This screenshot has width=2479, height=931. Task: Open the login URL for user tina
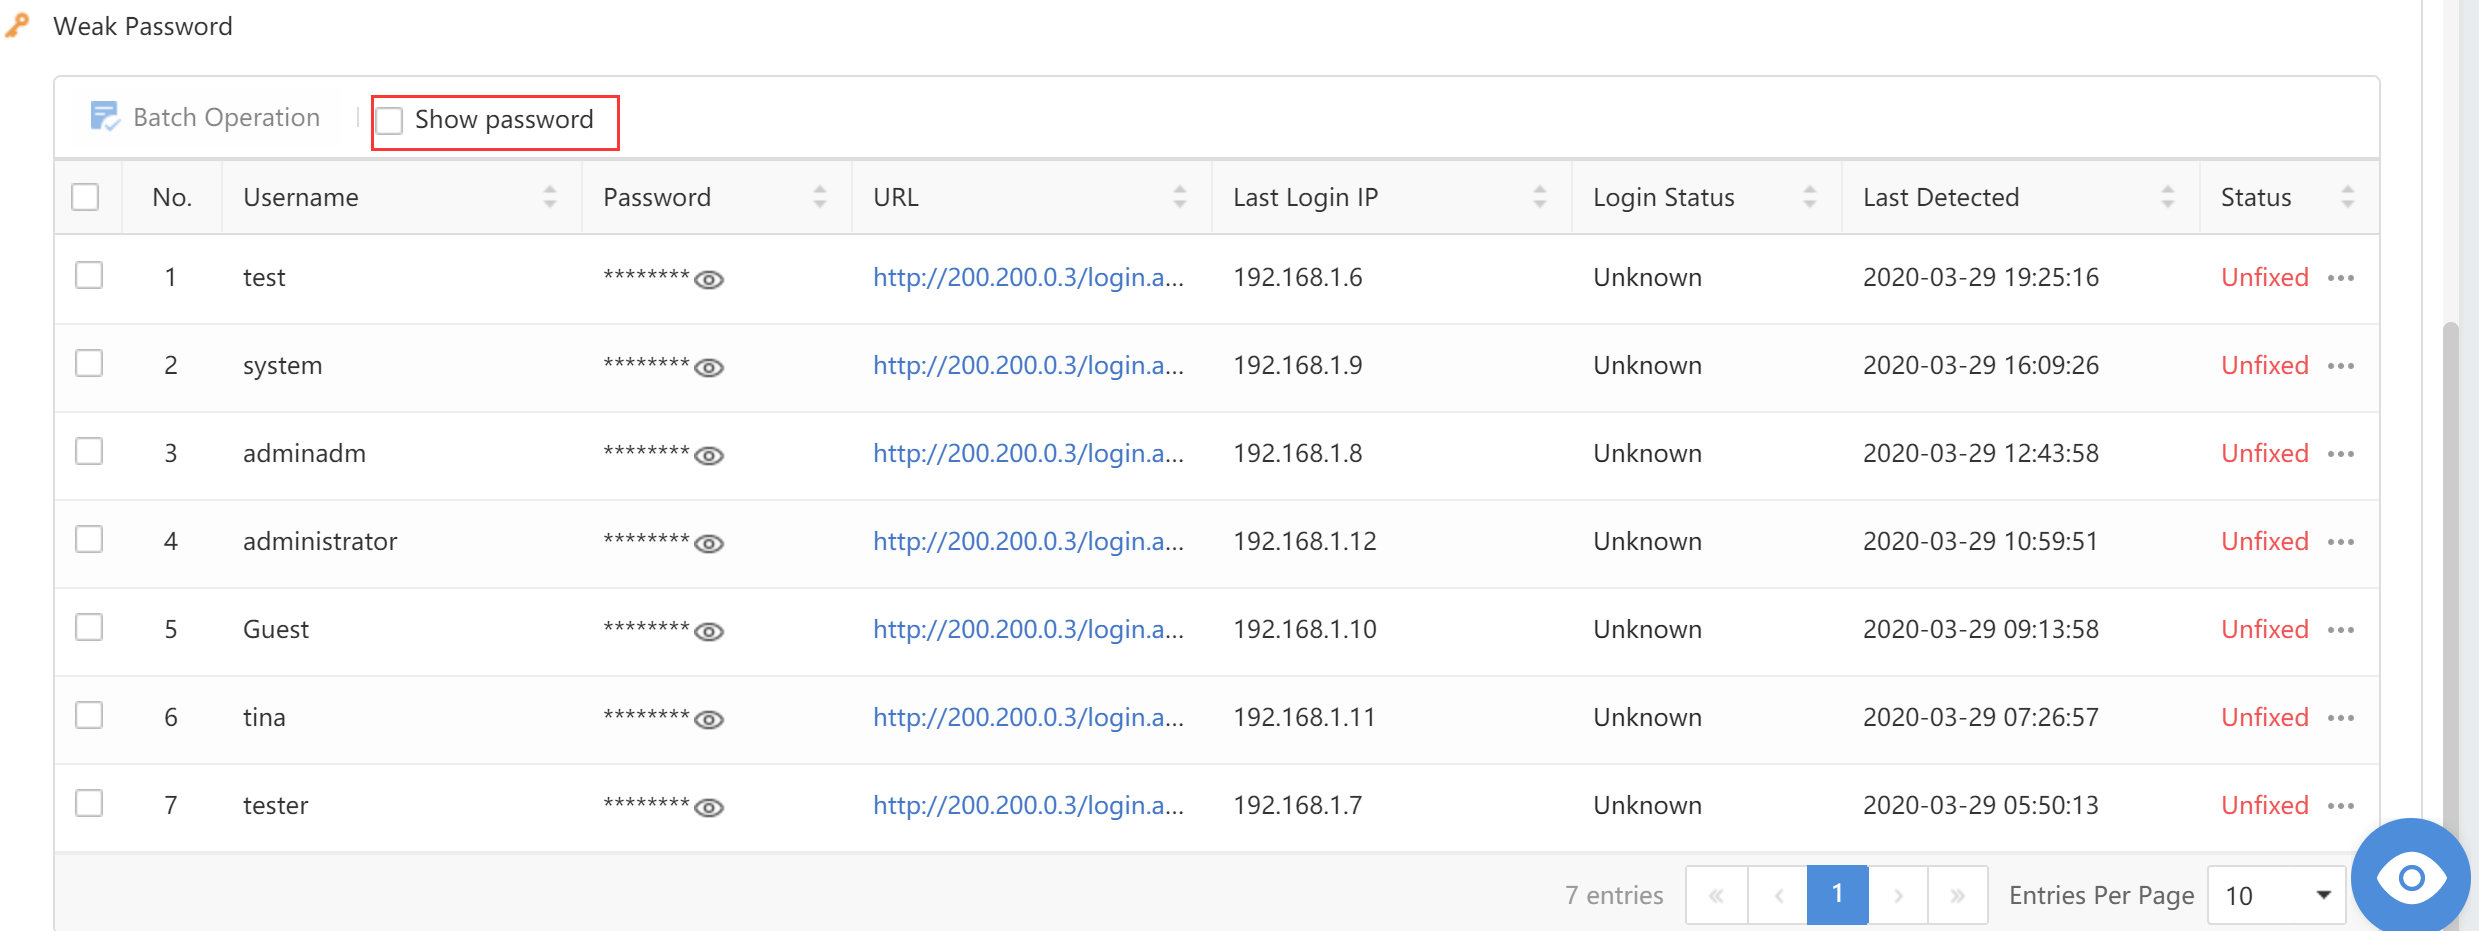pos(1027,718)
